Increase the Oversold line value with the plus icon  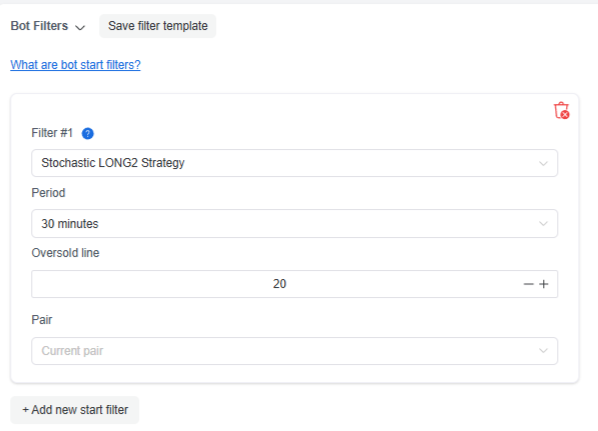(x=544, y=284)
